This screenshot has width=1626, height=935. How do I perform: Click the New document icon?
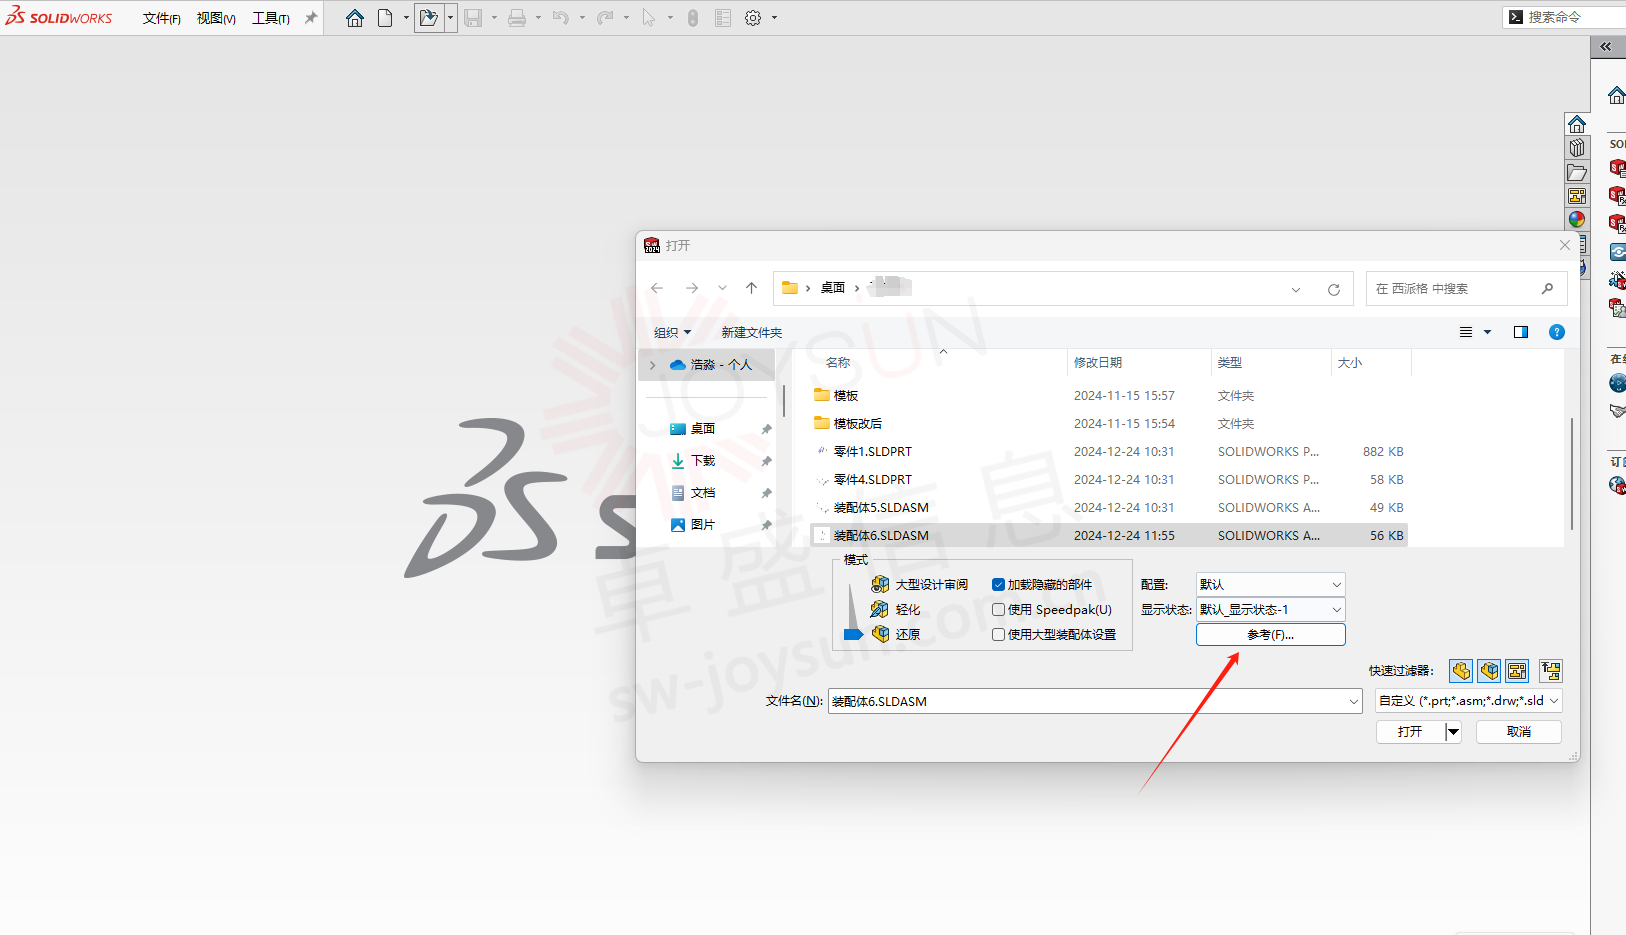click(385, 18)
